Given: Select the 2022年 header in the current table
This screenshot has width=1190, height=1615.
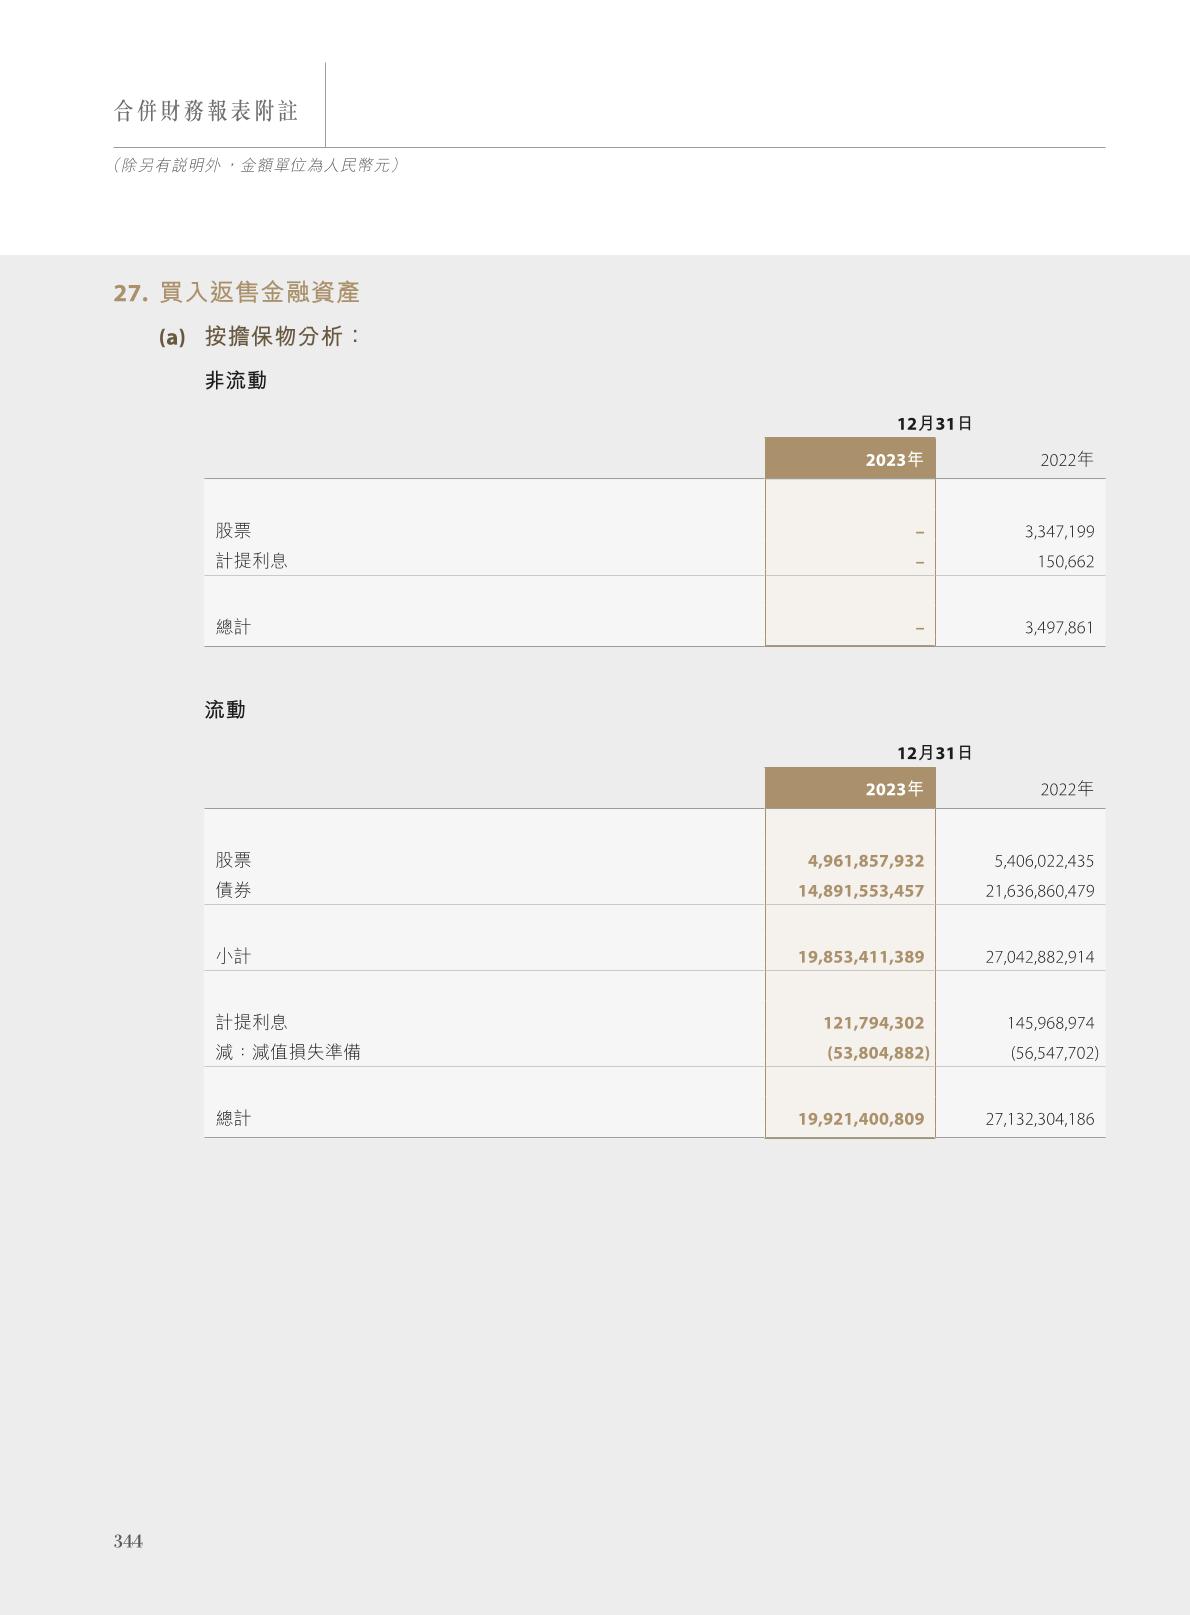Looking at the screenshot, I should [1066, 789].
